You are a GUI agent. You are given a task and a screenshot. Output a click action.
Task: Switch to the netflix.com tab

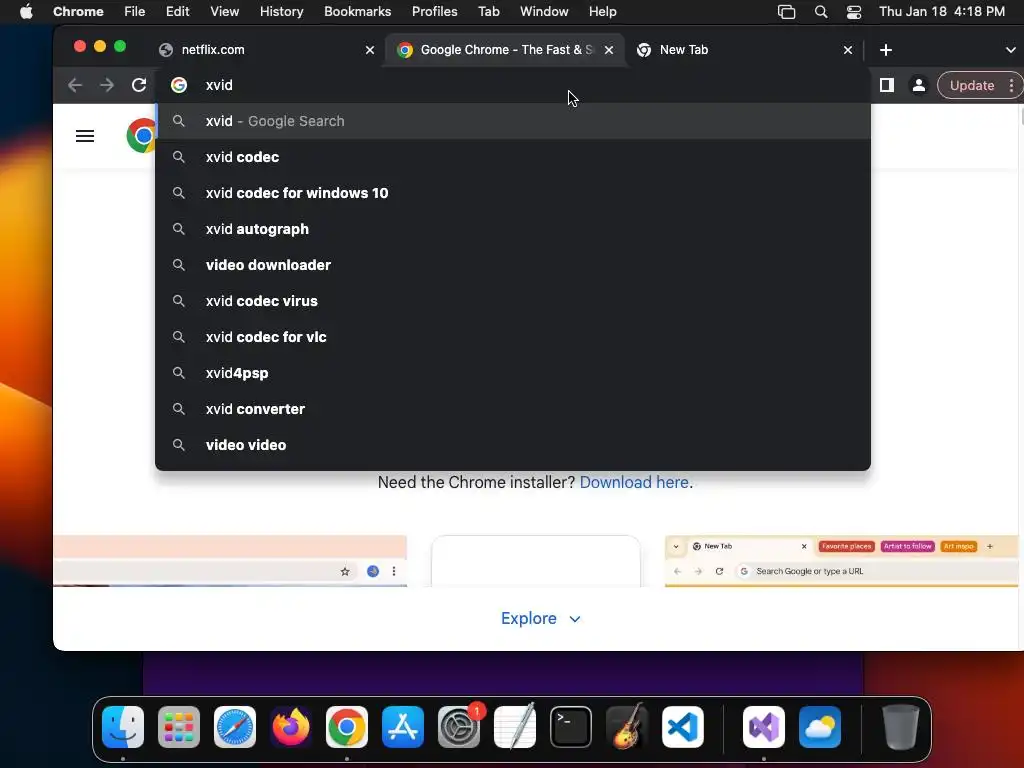coord(266,50)
